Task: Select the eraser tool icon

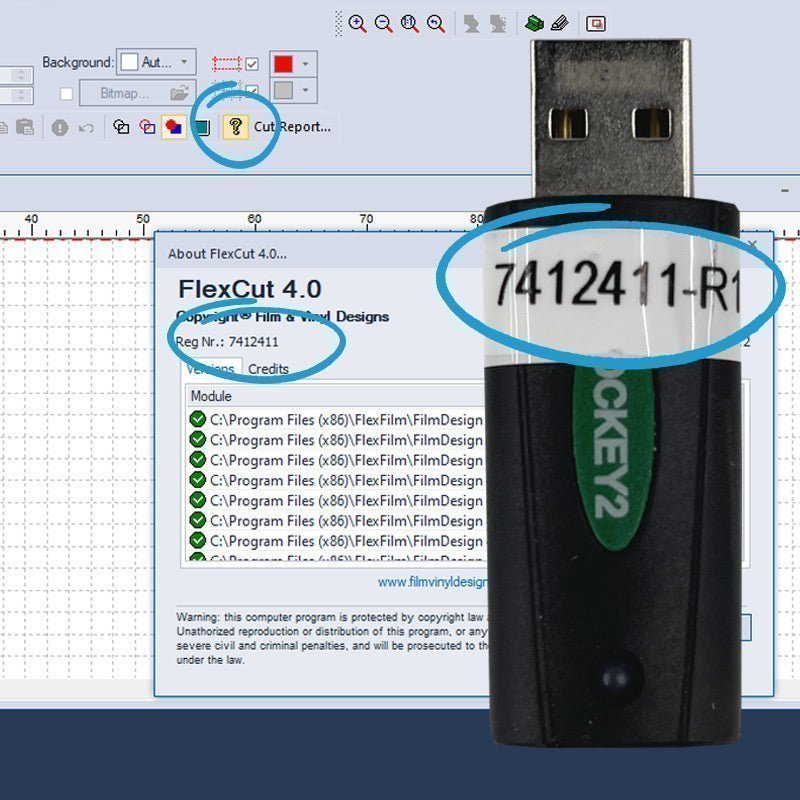Action: point(560,23)
